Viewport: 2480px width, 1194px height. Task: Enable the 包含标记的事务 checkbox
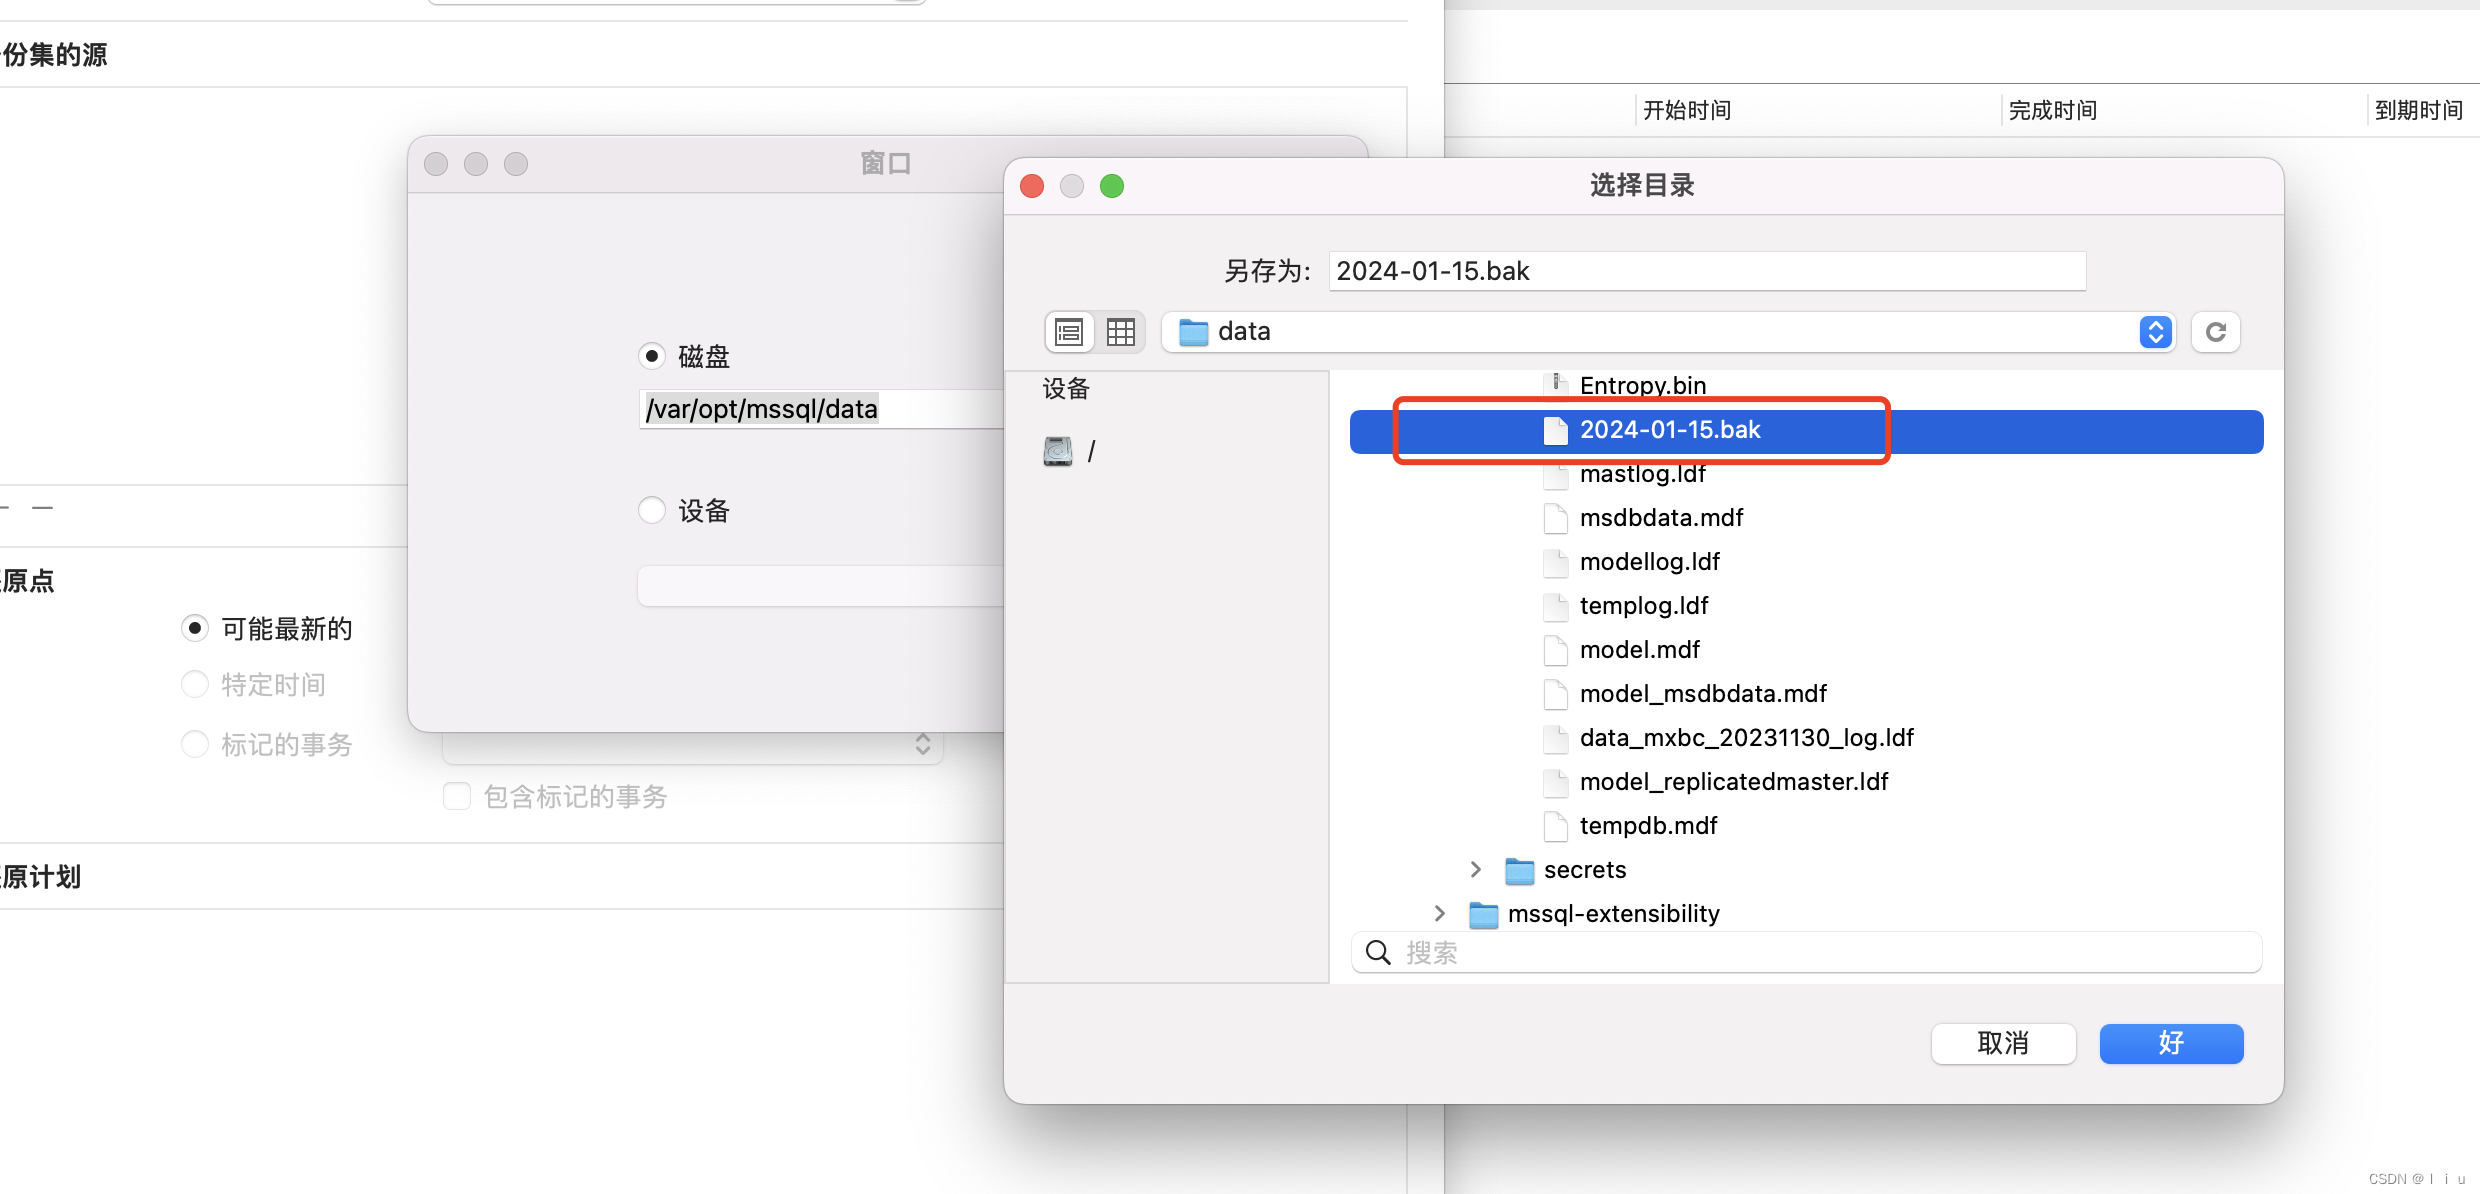(457, 796)
